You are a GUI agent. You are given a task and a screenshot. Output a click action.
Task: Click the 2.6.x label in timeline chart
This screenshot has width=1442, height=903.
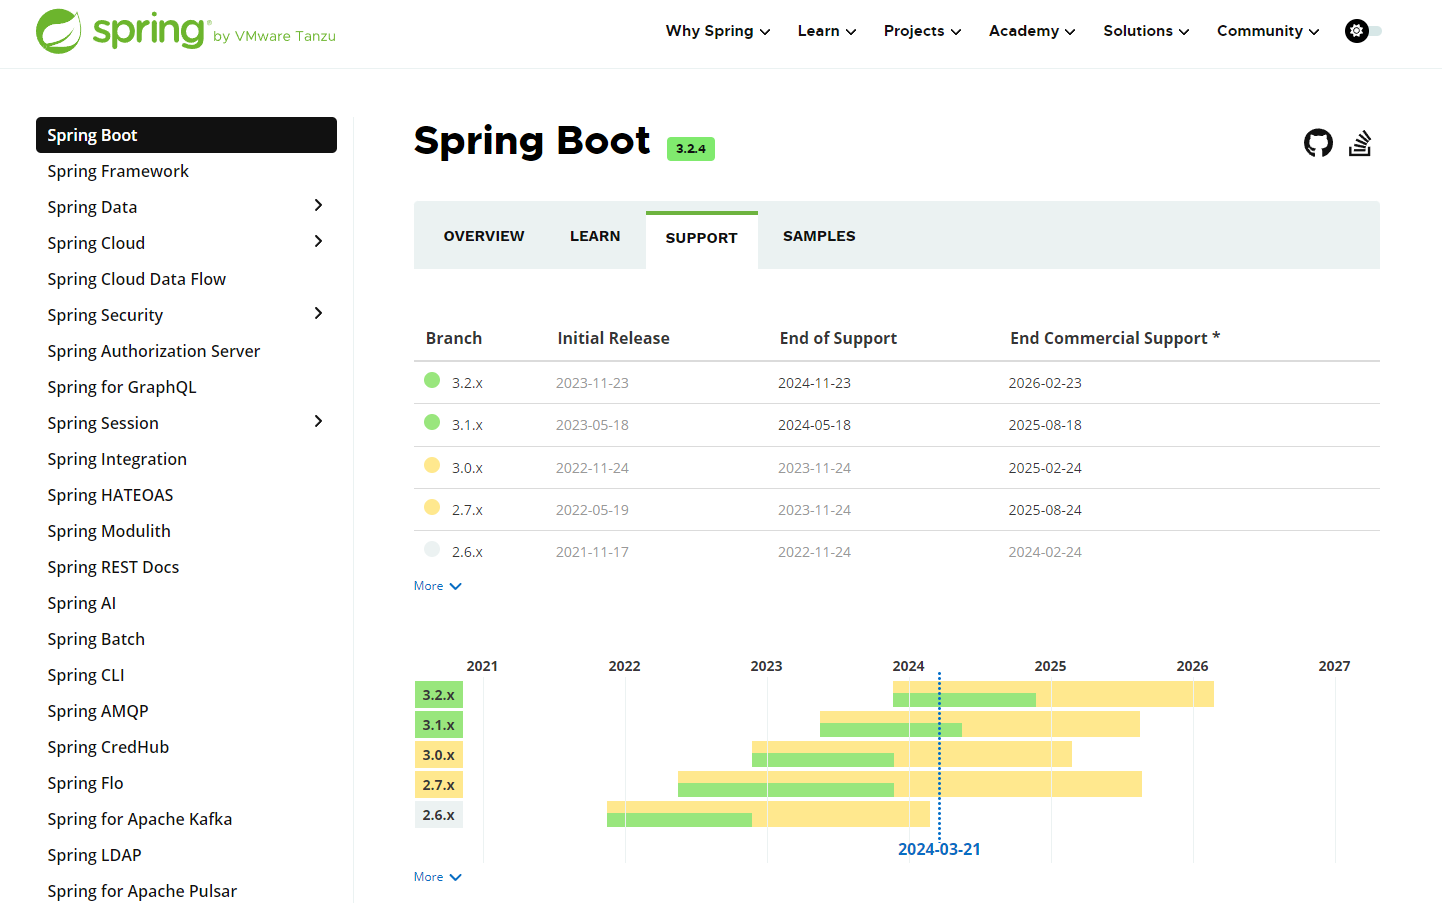439,815
